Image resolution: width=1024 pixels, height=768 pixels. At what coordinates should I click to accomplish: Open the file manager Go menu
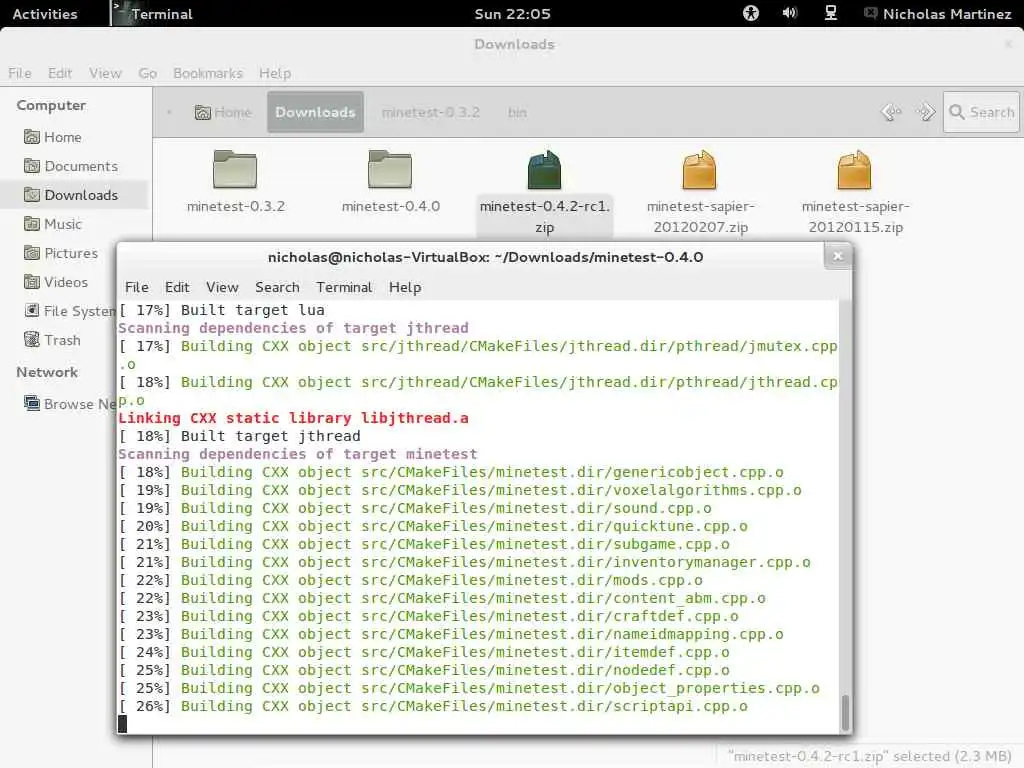click(x=148, y=73)
